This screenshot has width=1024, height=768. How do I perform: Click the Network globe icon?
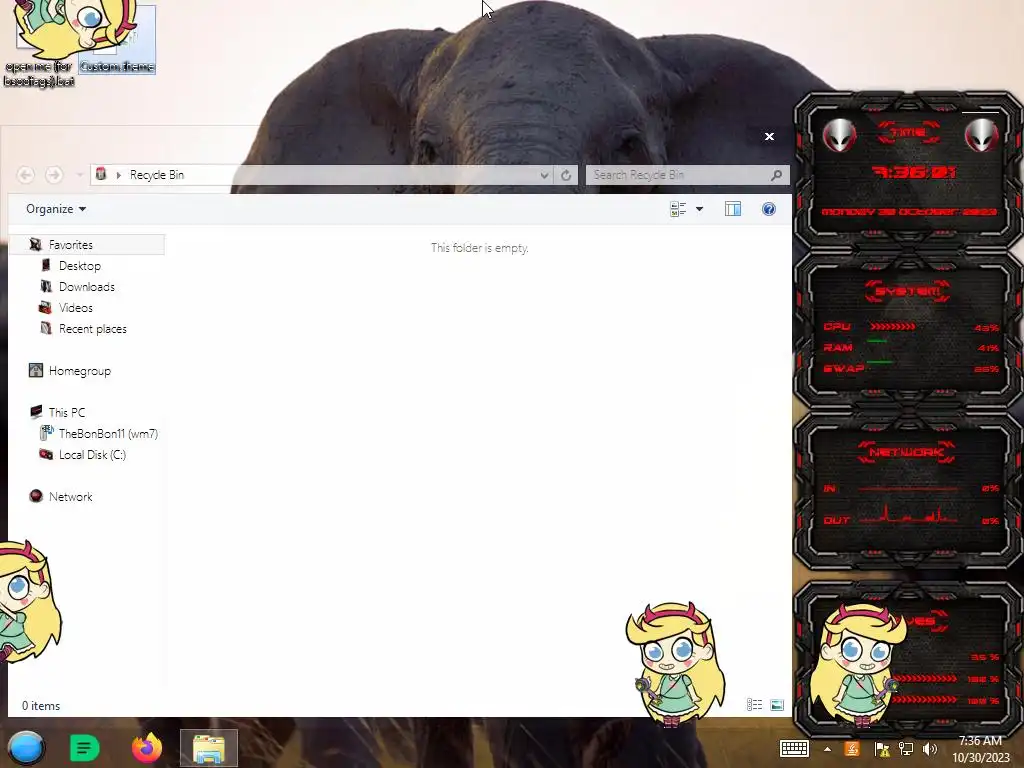(x=36, y=496)
